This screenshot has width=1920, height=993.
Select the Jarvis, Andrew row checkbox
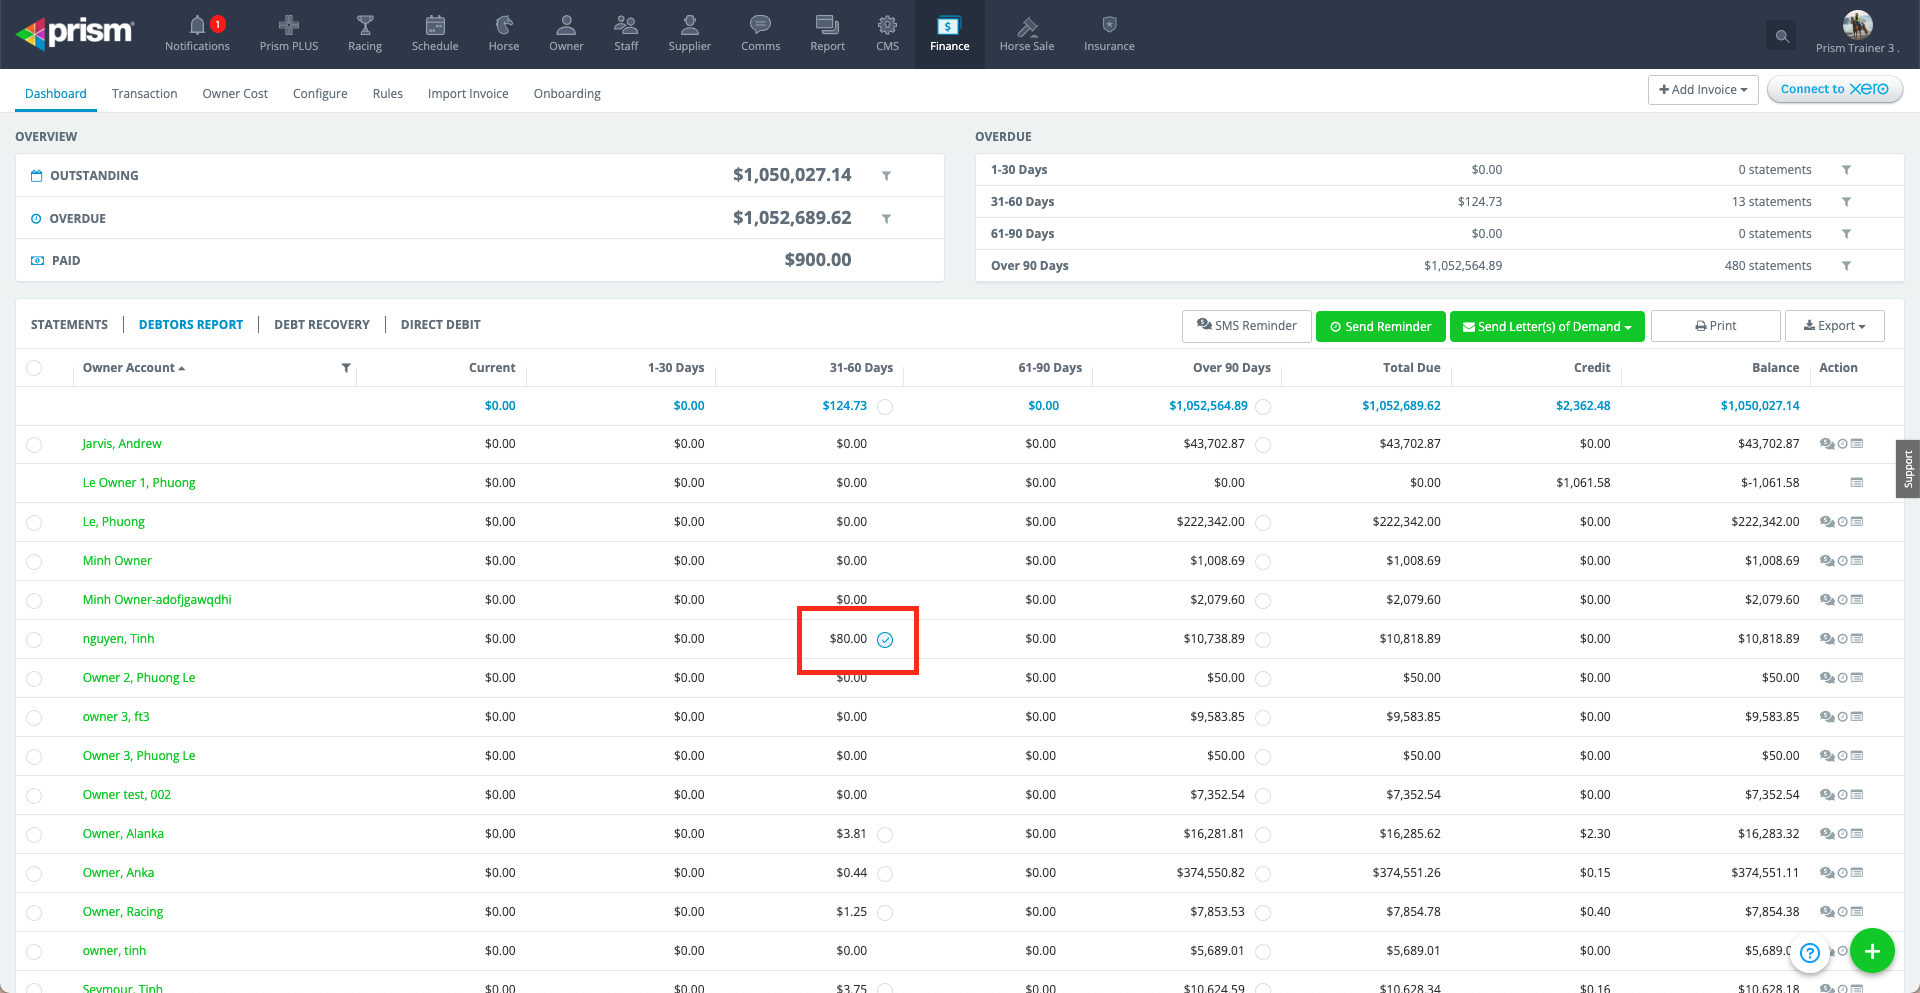tap(35, 445)
